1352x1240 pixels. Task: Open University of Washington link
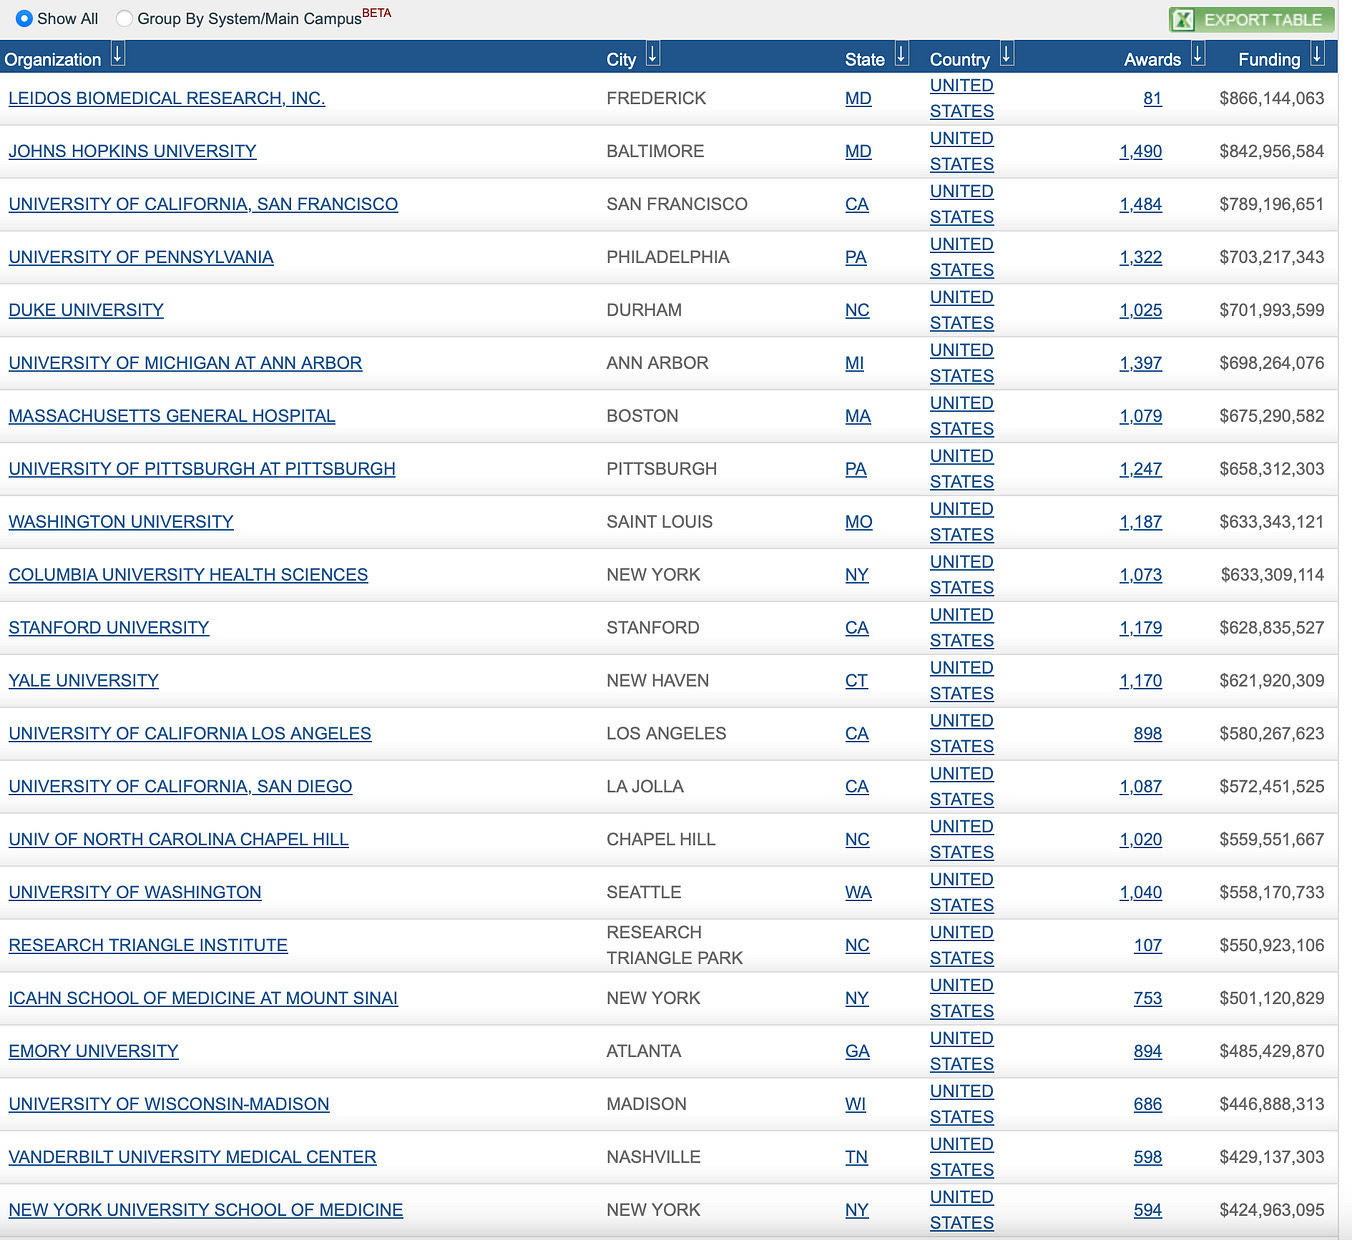(135, 893)
